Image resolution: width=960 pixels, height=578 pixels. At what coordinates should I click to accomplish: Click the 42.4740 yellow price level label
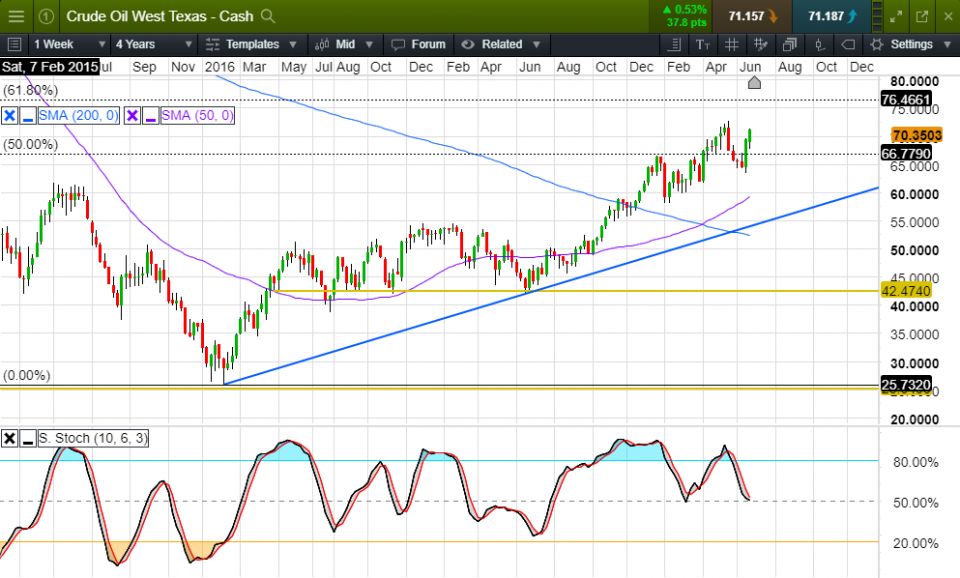pos(906,291)
